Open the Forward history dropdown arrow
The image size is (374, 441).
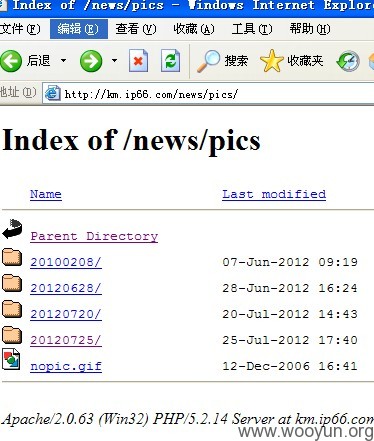click(114, 61)
